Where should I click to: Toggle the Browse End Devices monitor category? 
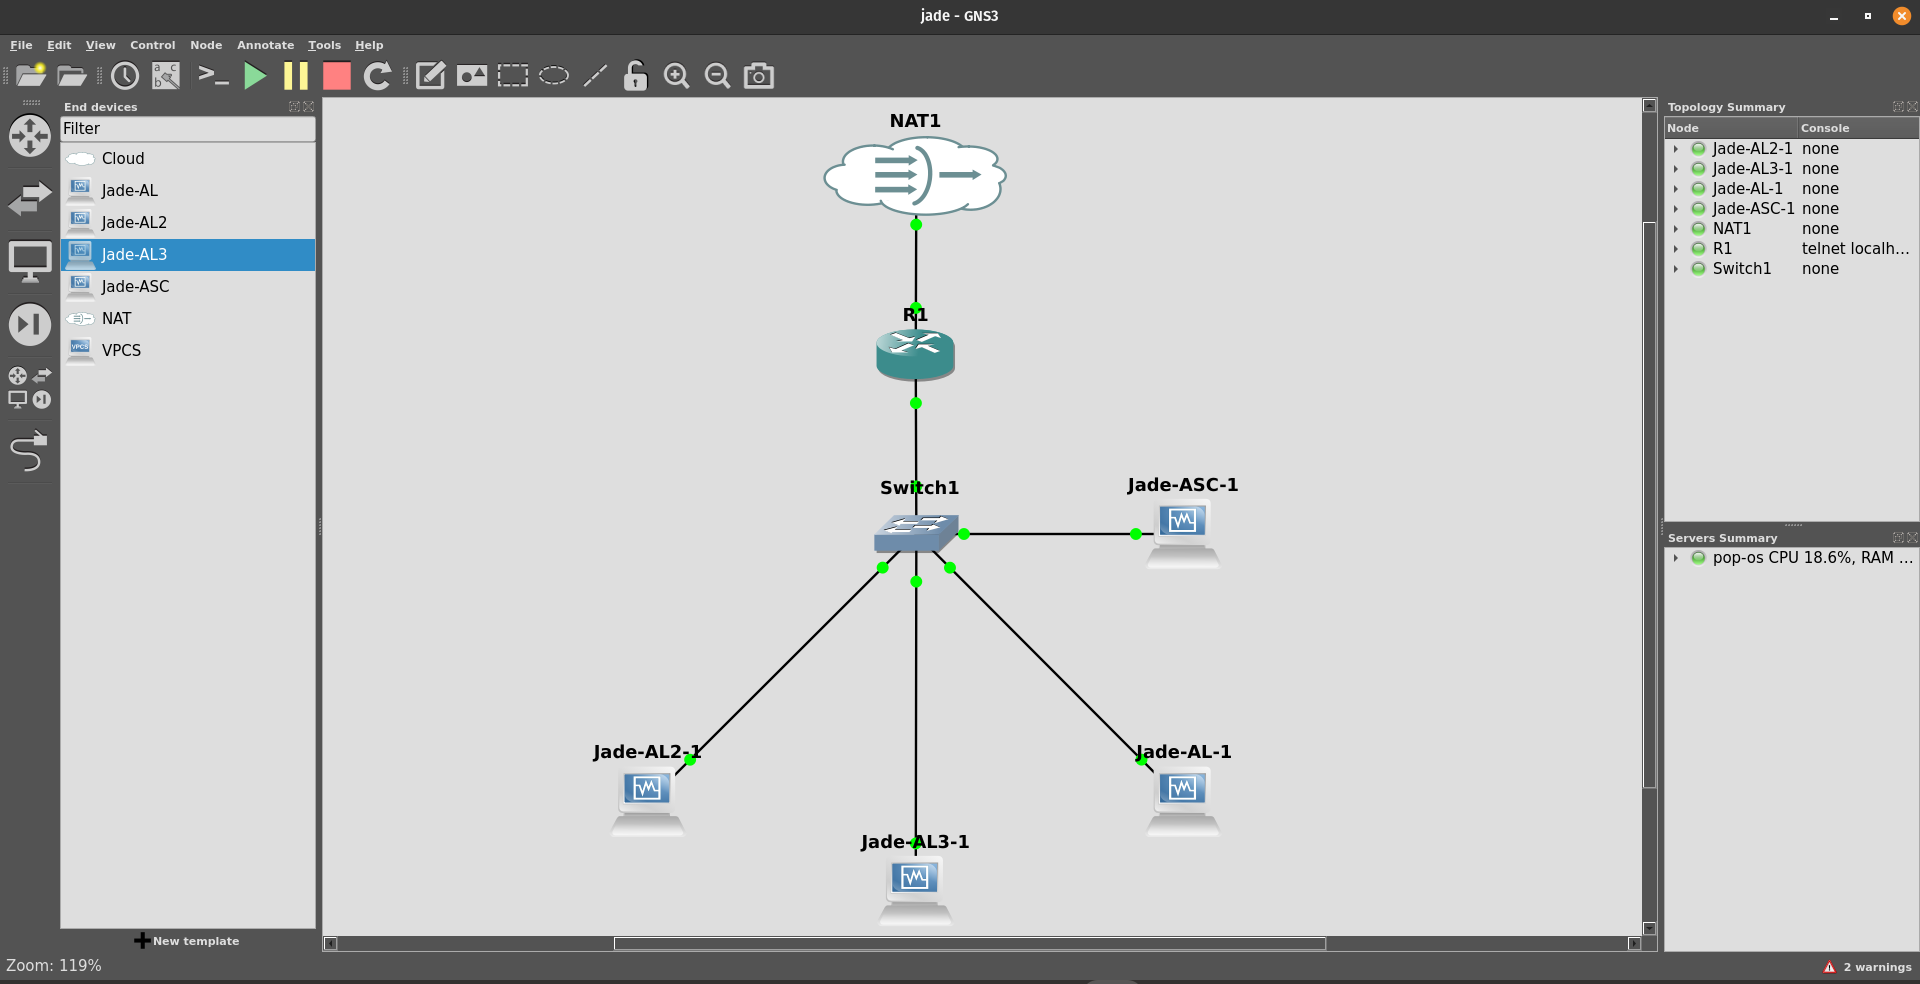pos(29,261)
